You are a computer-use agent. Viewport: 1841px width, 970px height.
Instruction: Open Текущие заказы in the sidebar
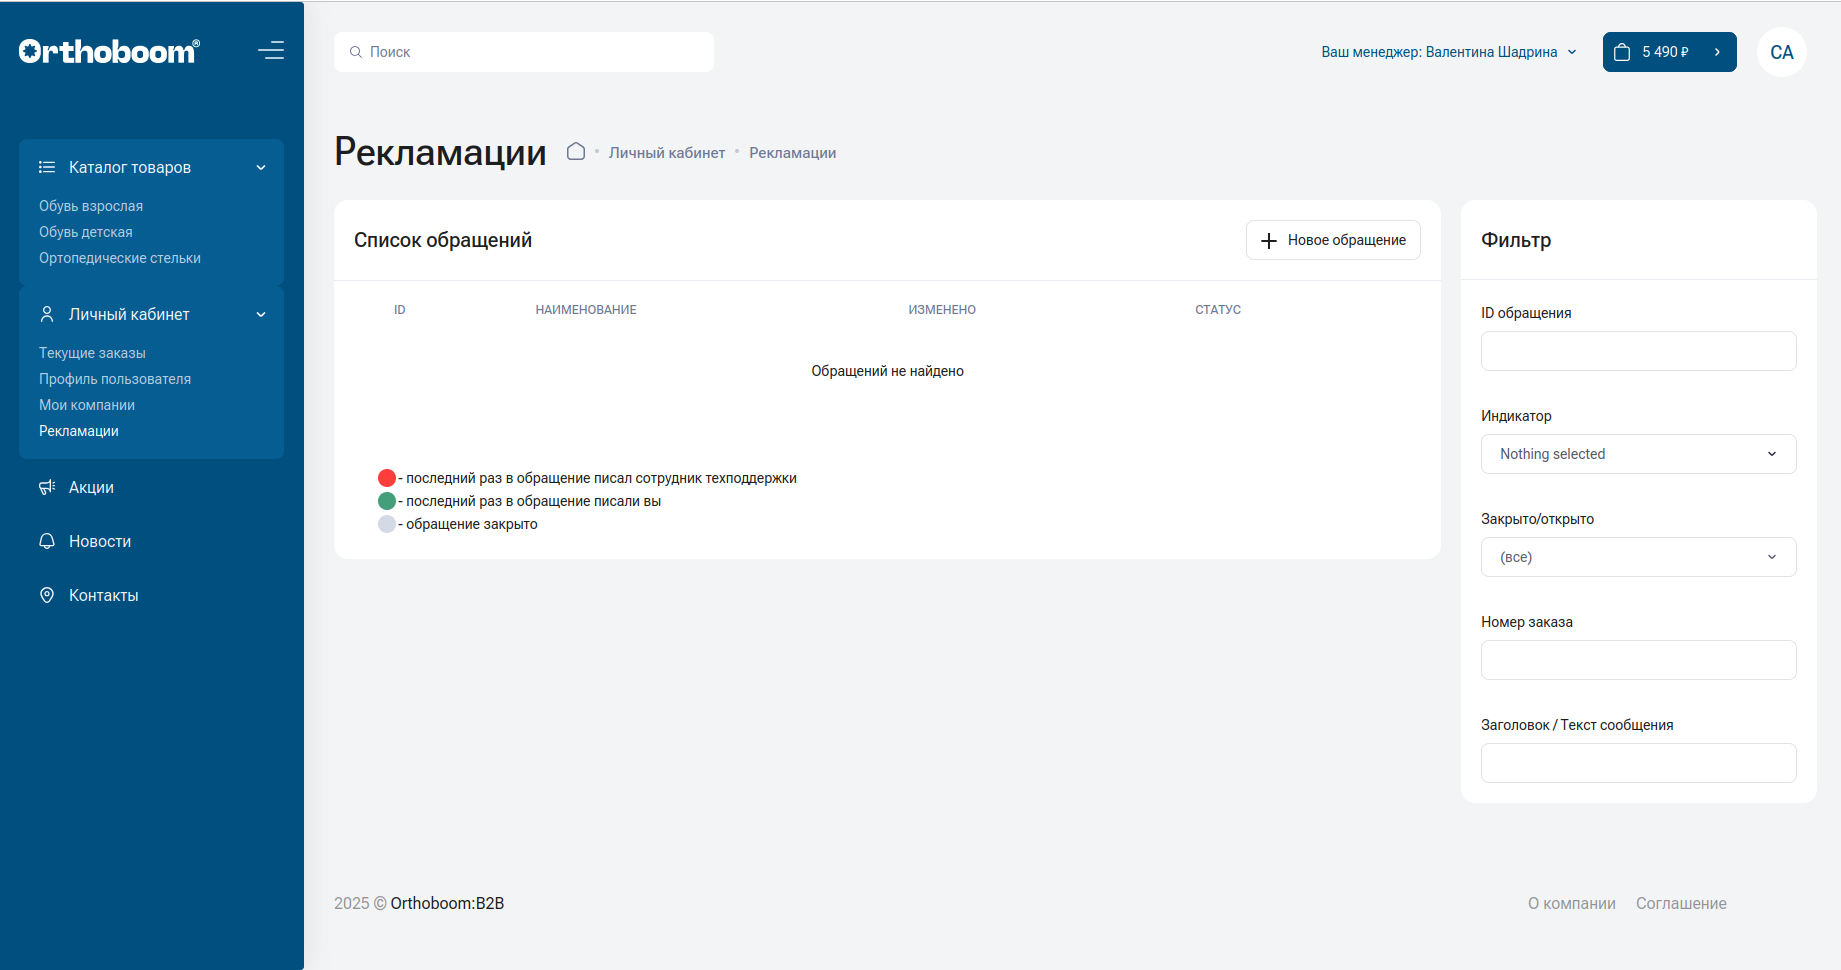click(92, 353)
